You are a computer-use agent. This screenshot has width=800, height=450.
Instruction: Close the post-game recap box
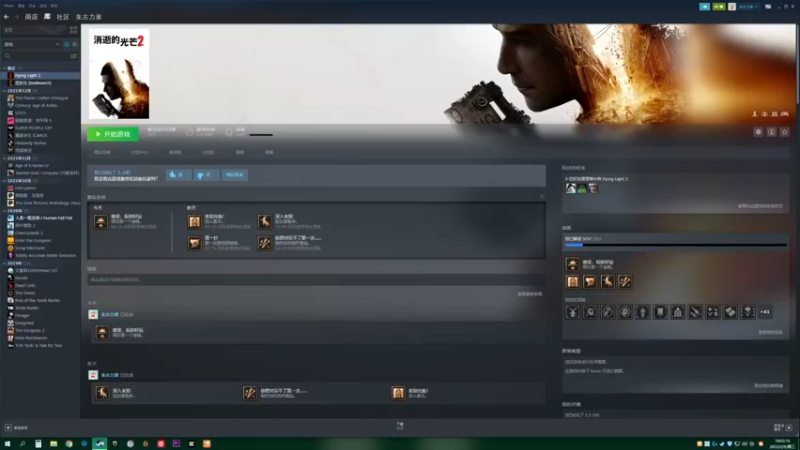coord(542,196)
